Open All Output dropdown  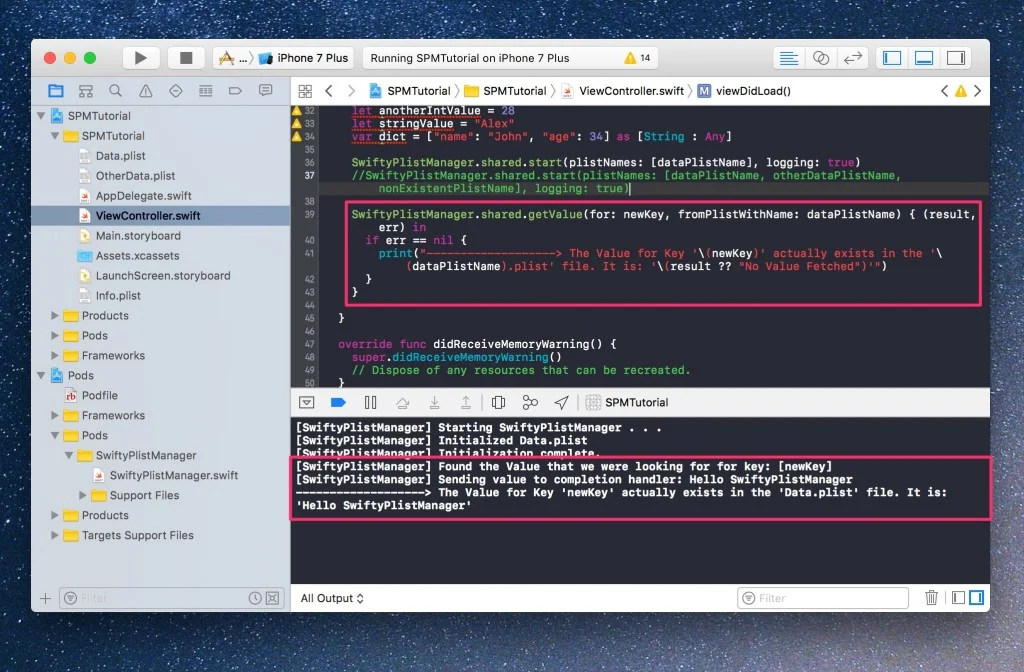pyautogui.click(x=332, y=598)
